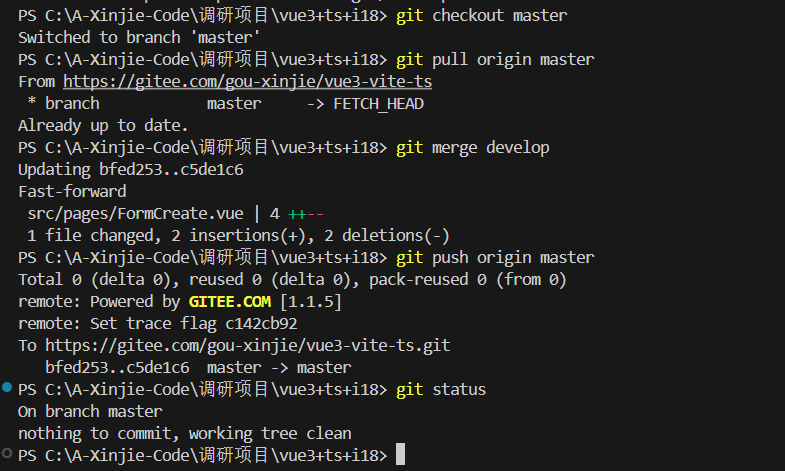Click the 'Already up to date.' output line

pos(103,126)
